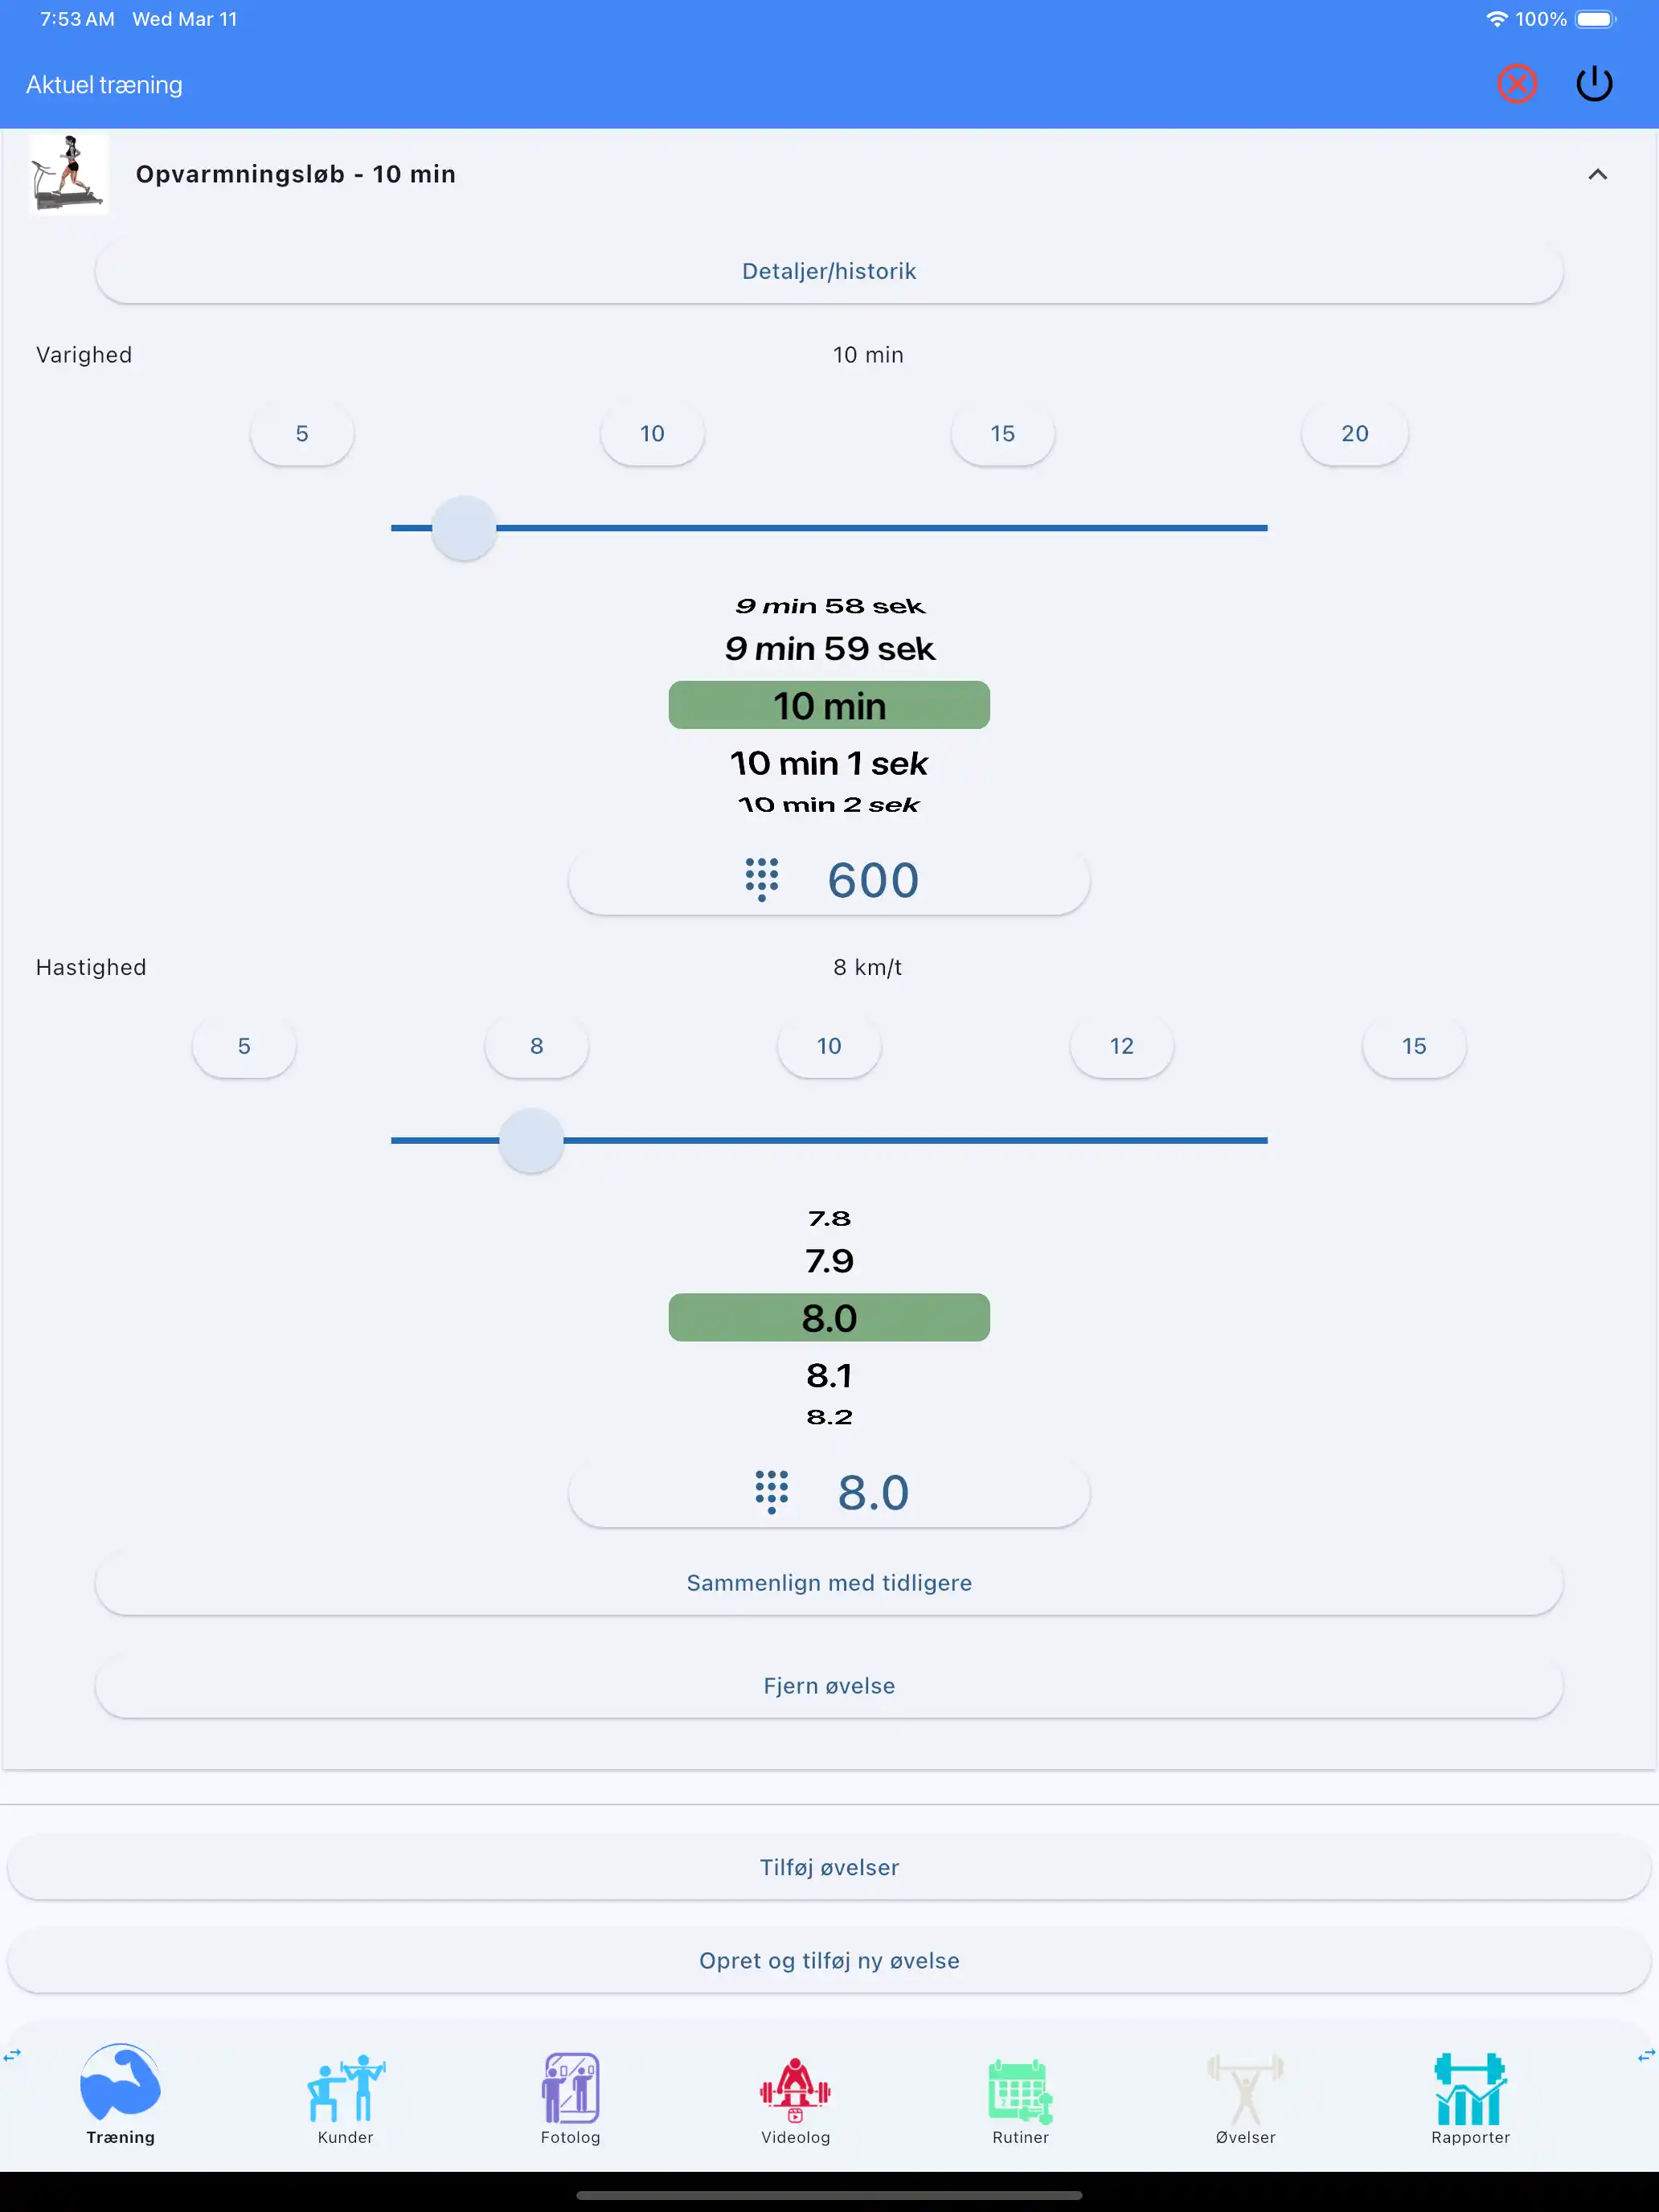Open Rapporter via the chart icon
The image size is (1659, 2212).
pos(1470,2090)
